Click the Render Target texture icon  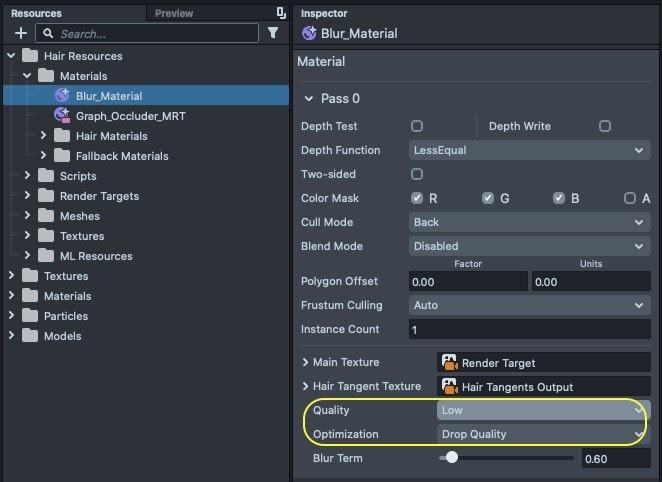(450, 363)
